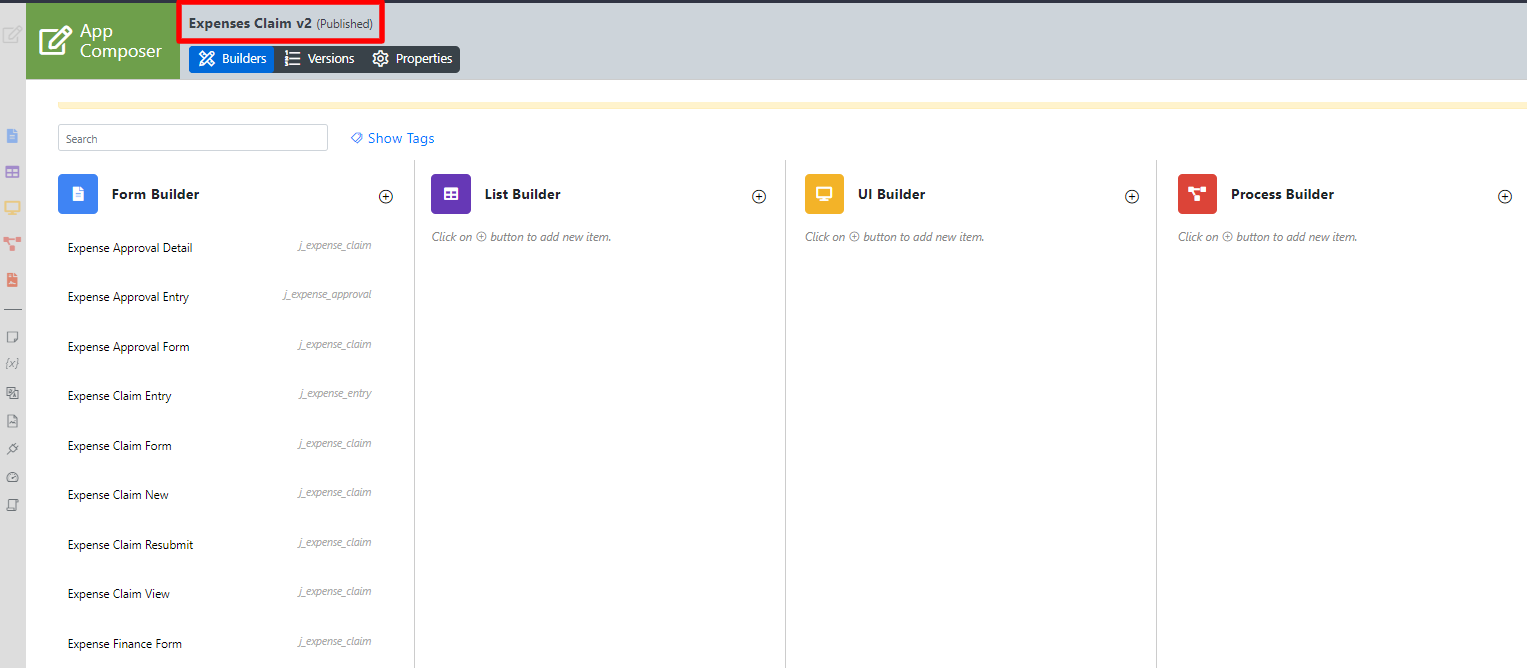Image resolution: width=1527 pixels, height=668 pixels.
Task: Open the Expense Approval Detail form
Action: [130, 248]
